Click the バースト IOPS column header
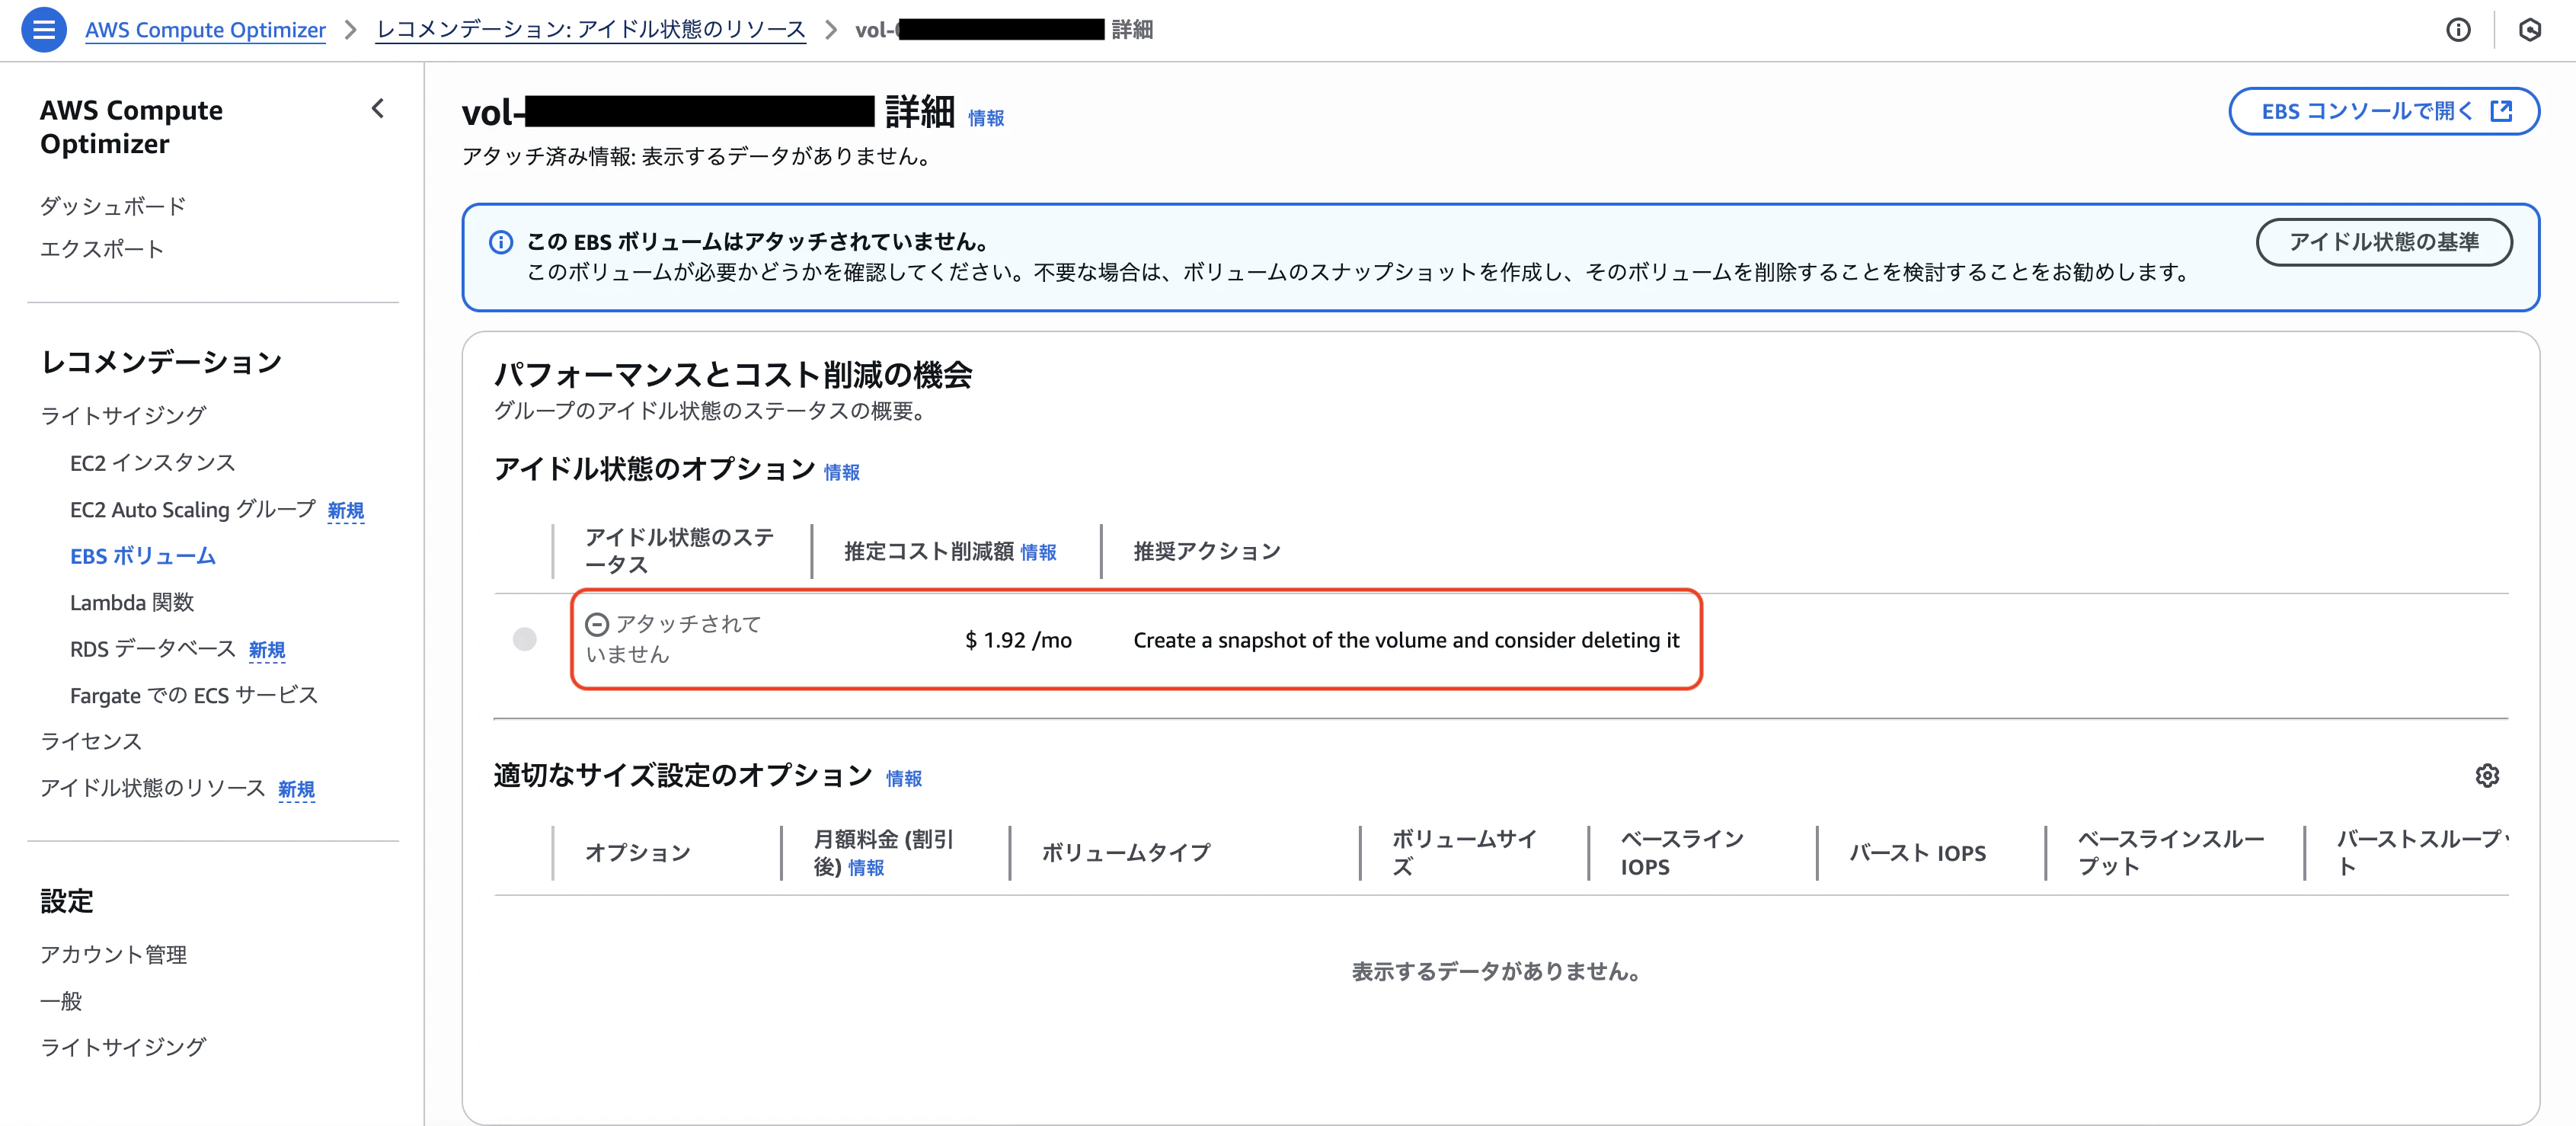The width and height of the screenshot is (2576, 1126). pos(1917,853)
